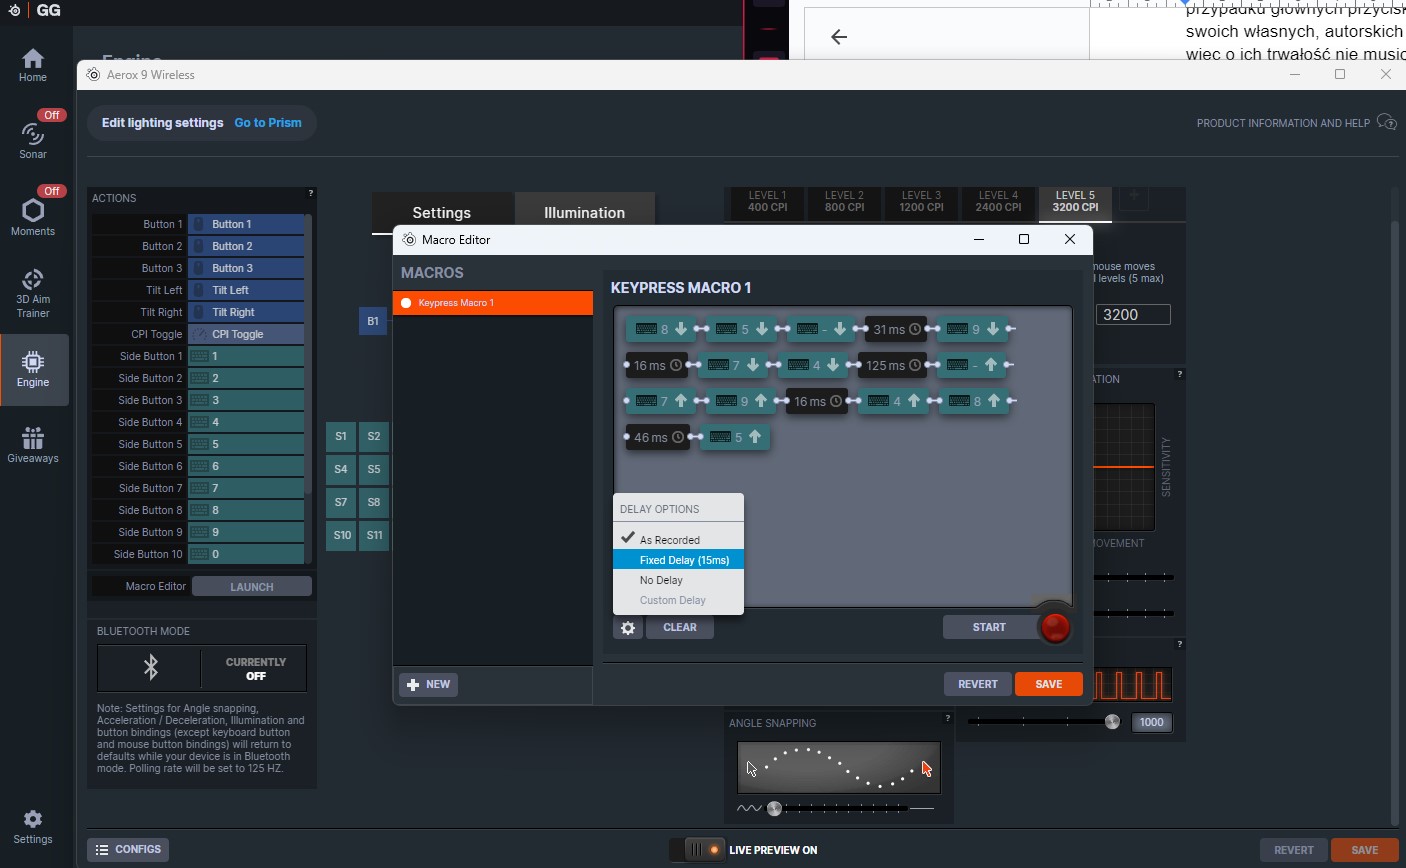The height and width of the screenshot is (868, 1406).
Task: Click the Go to Prism link
Action: [x=268, y=123]
